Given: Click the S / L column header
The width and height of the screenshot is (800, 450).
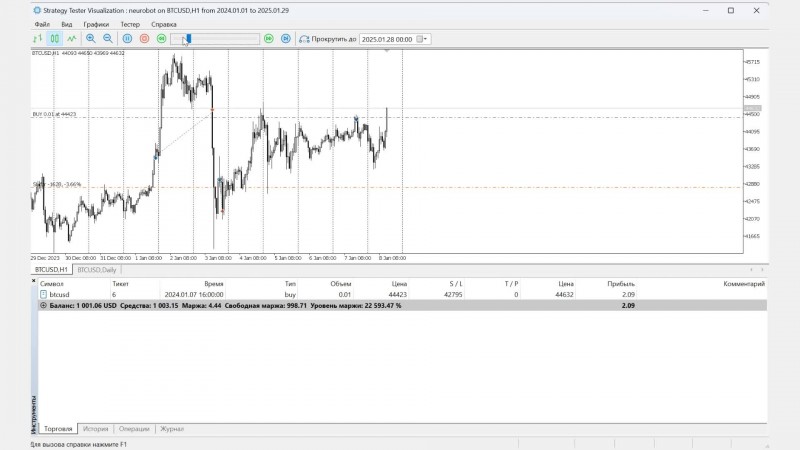Looking at the screenshot, I should pyautogui.click(x=456, y=284).
